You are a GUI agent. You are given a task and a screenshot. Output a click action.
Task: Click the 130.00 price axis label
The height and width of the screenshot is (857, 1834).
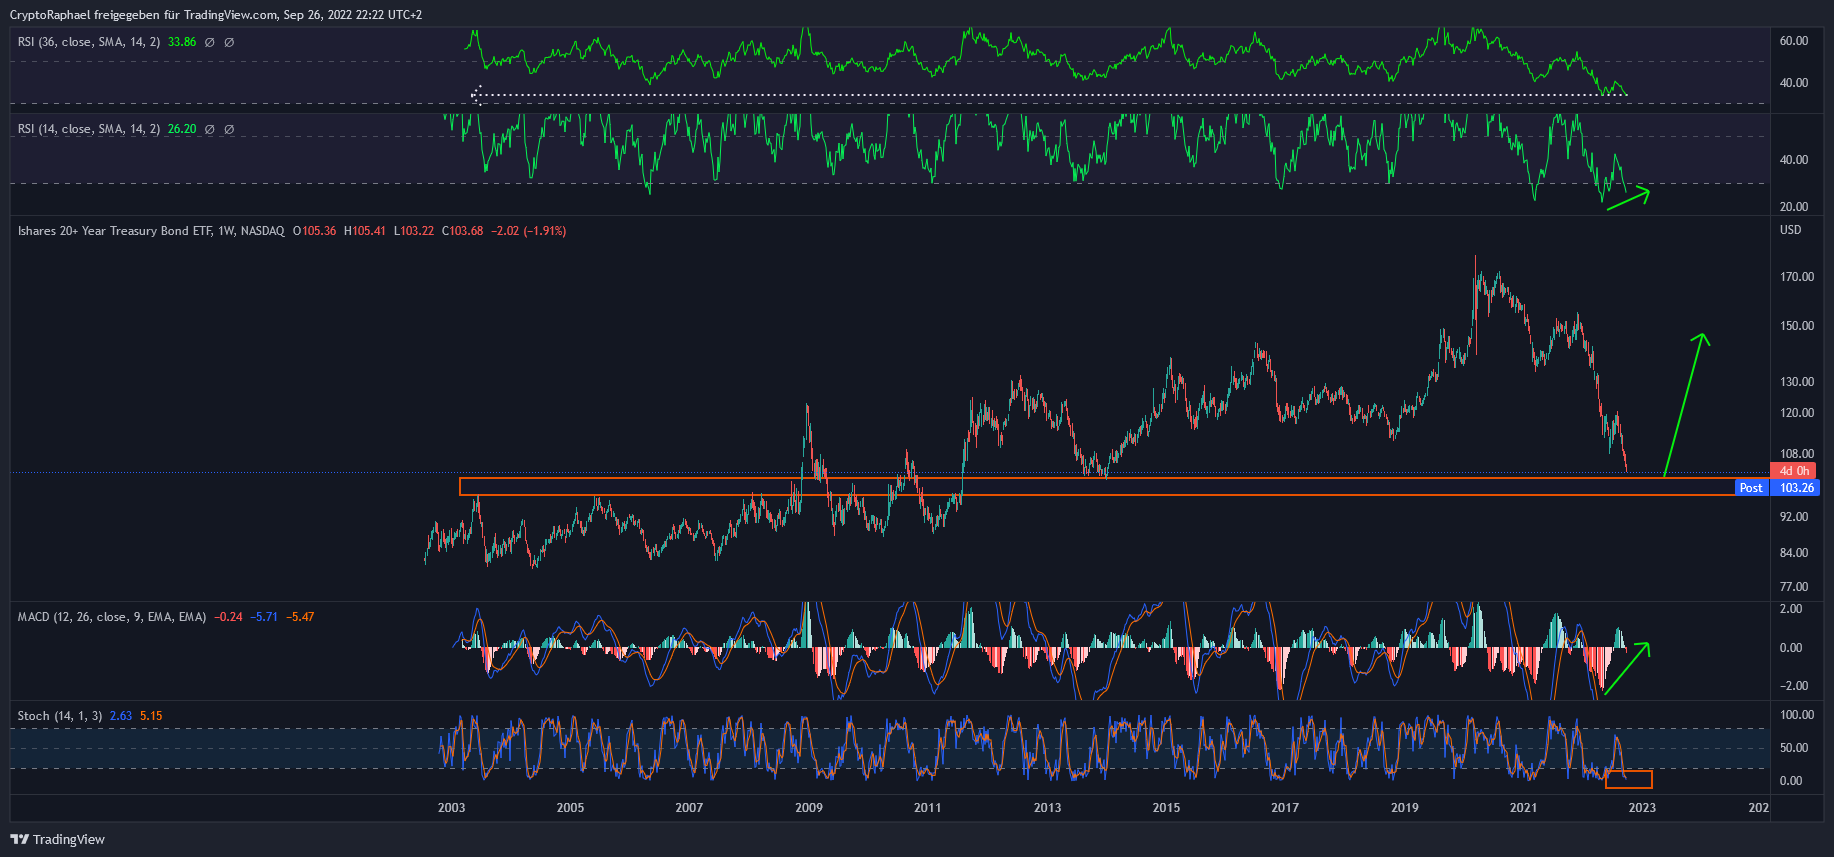click(x=1797, y=382)
